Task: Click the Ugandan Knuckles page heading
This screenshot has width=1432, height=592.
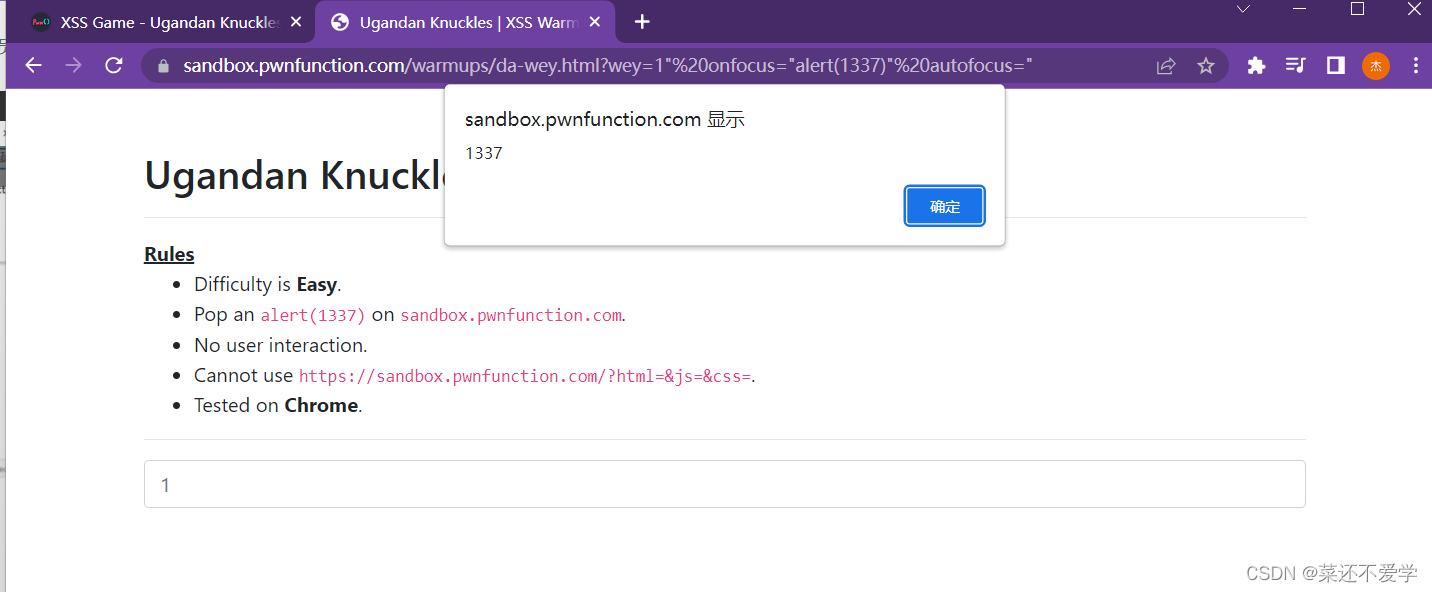Action: click(x=297, y=176)
